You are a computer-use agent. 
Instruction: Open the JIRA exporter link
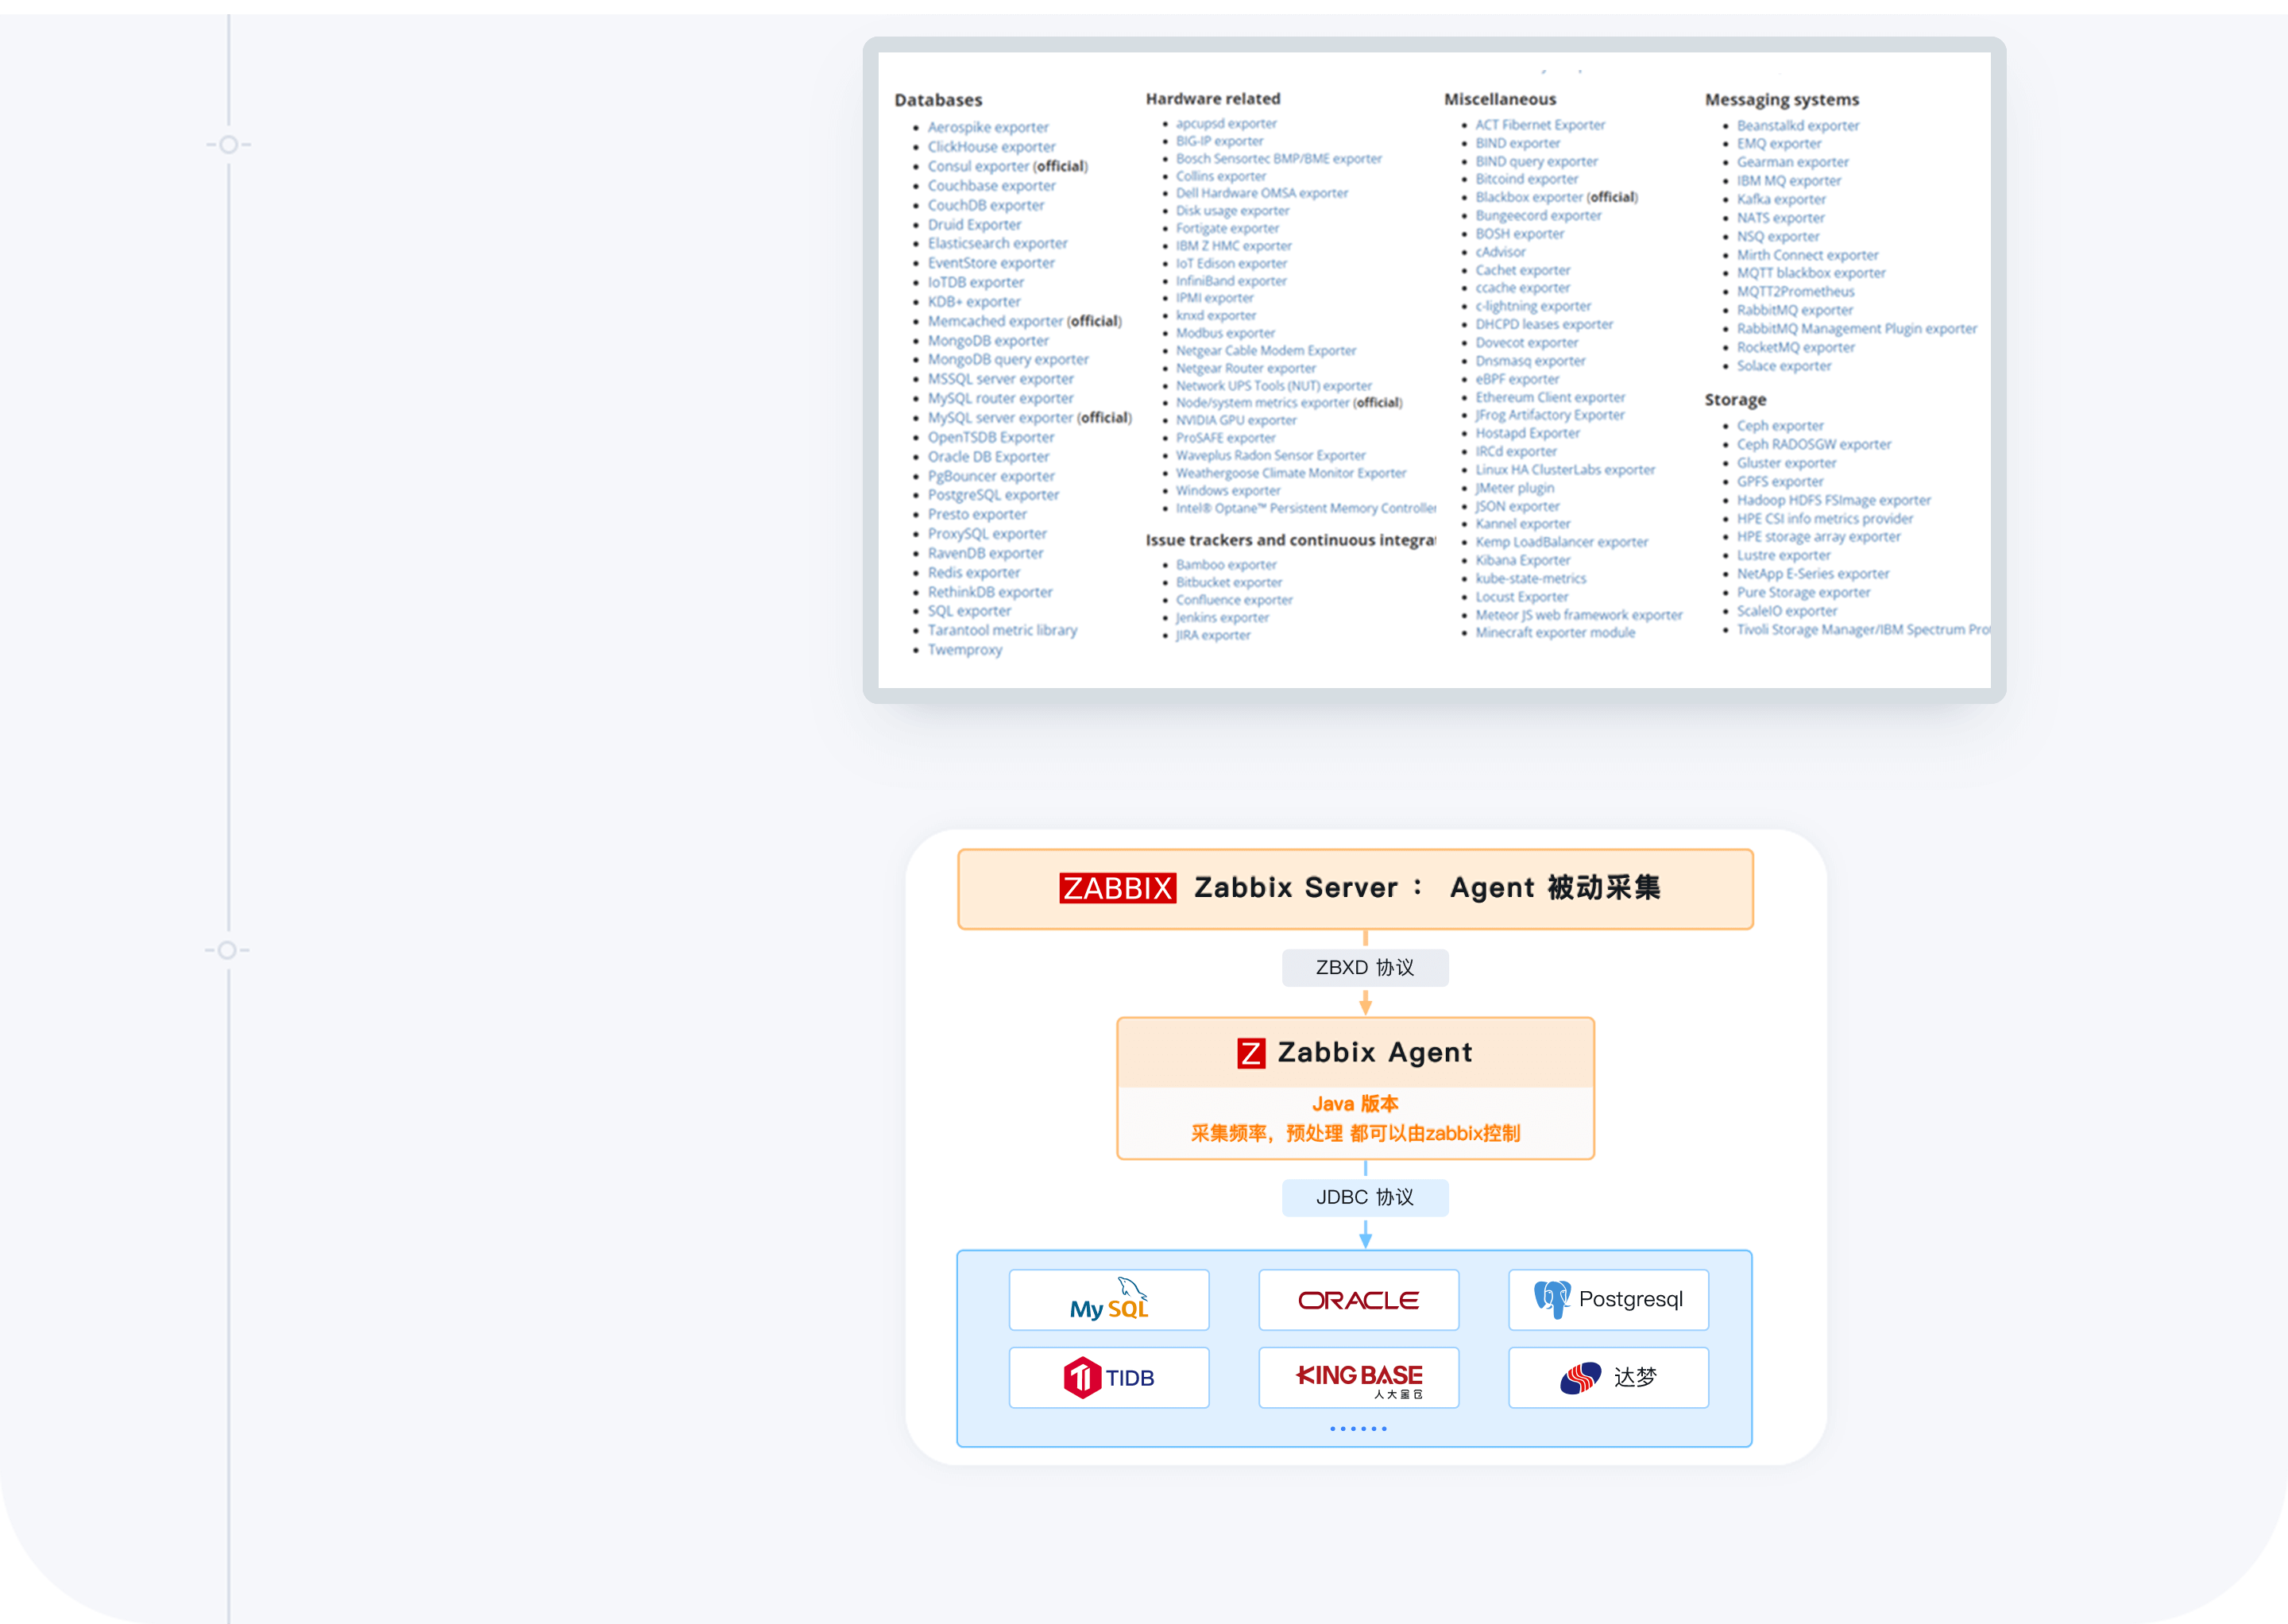(1213, 636)
